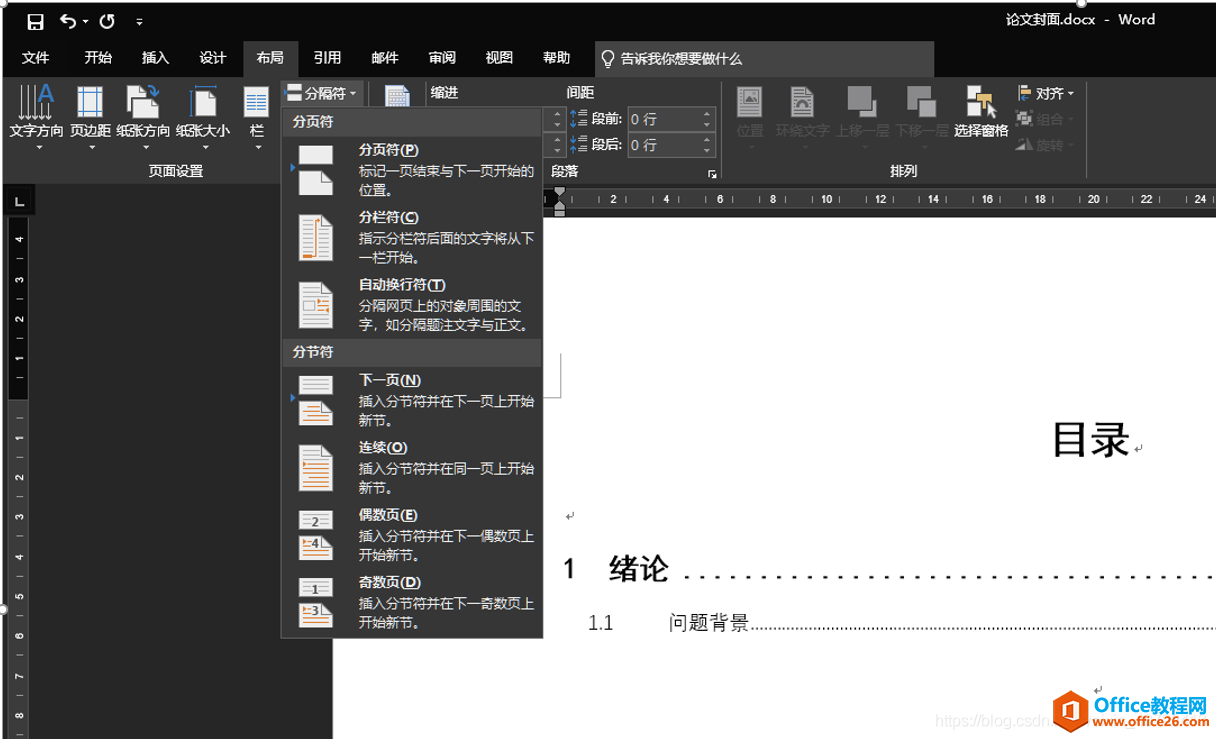Viewport: 1216px width, 739px height.
Task: Click the Save icon in quick access toolbar
Action: coord(35,21)
